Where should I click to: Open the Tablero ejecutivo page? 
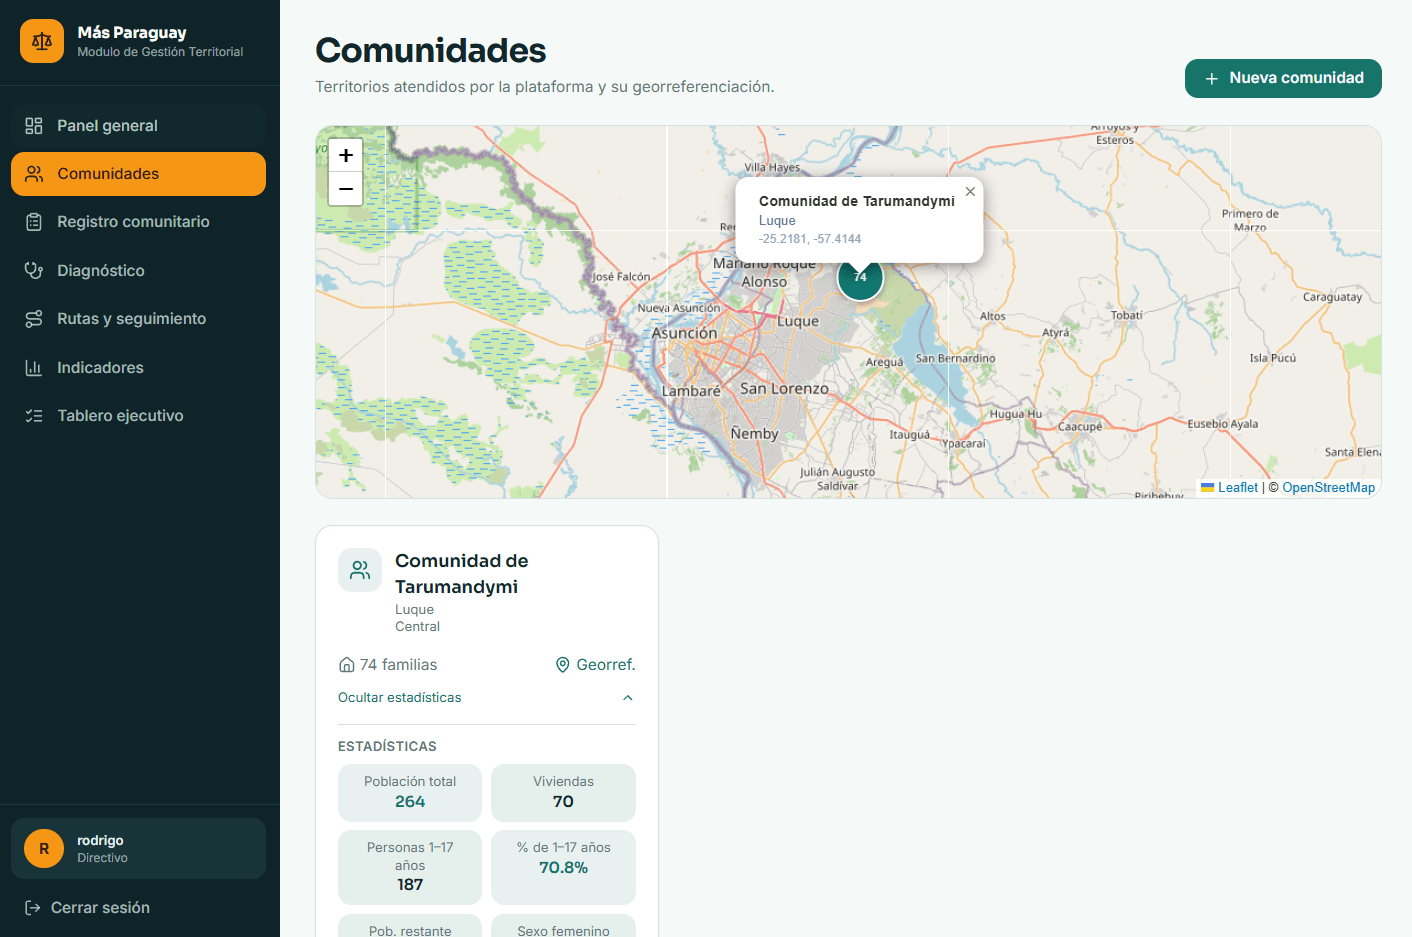[x=138, y=416]
